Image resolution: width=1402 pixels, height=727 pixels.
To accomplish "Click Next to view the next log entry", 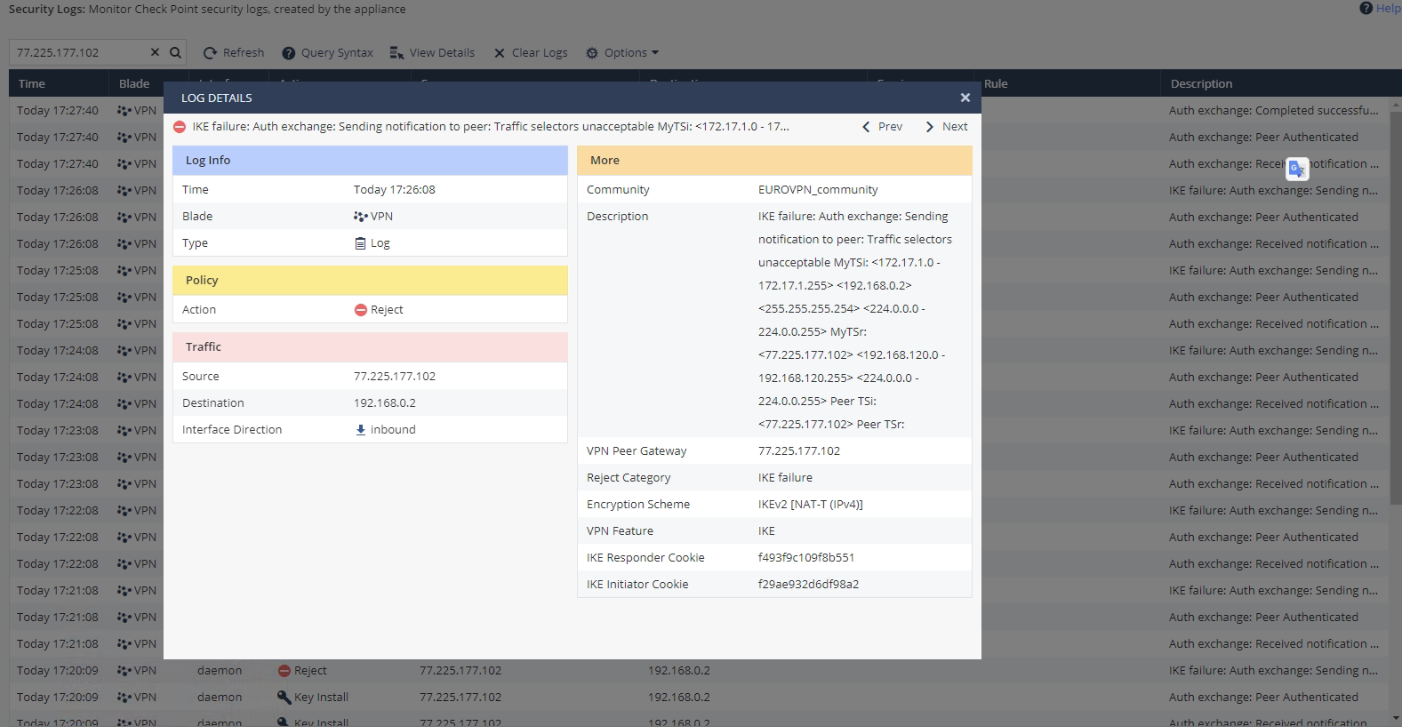I will [x=946, y=126].
